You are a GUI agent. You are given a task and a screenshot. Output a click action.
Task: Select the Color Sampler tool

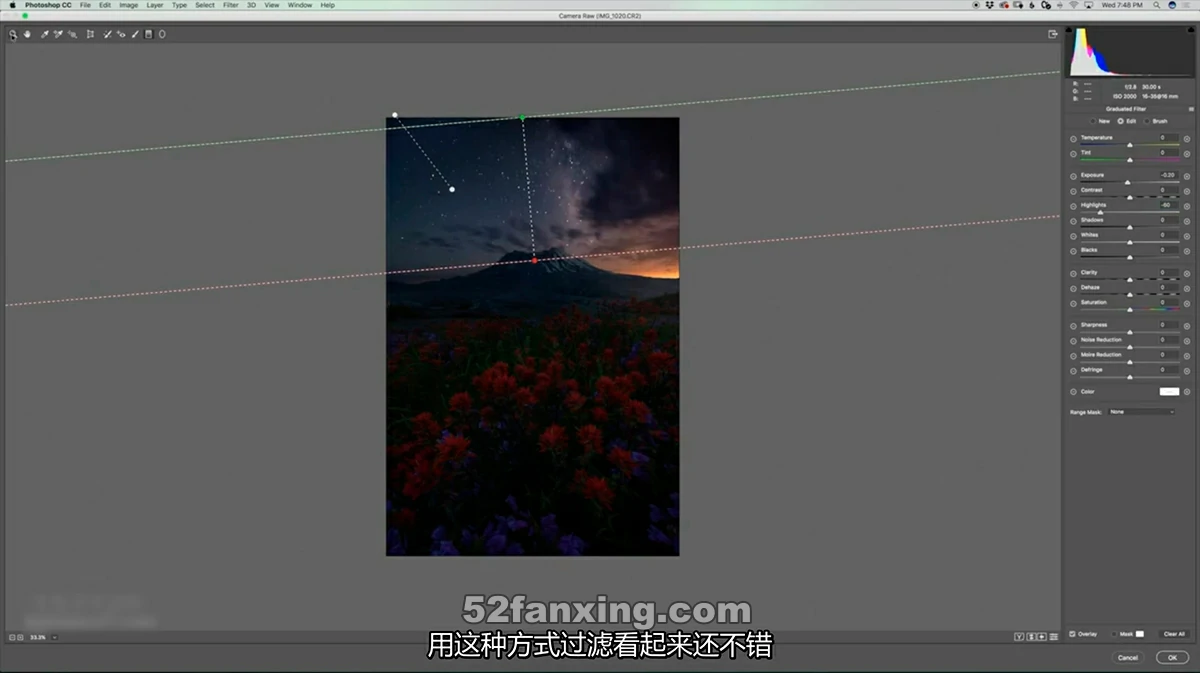tap(58, 34)
